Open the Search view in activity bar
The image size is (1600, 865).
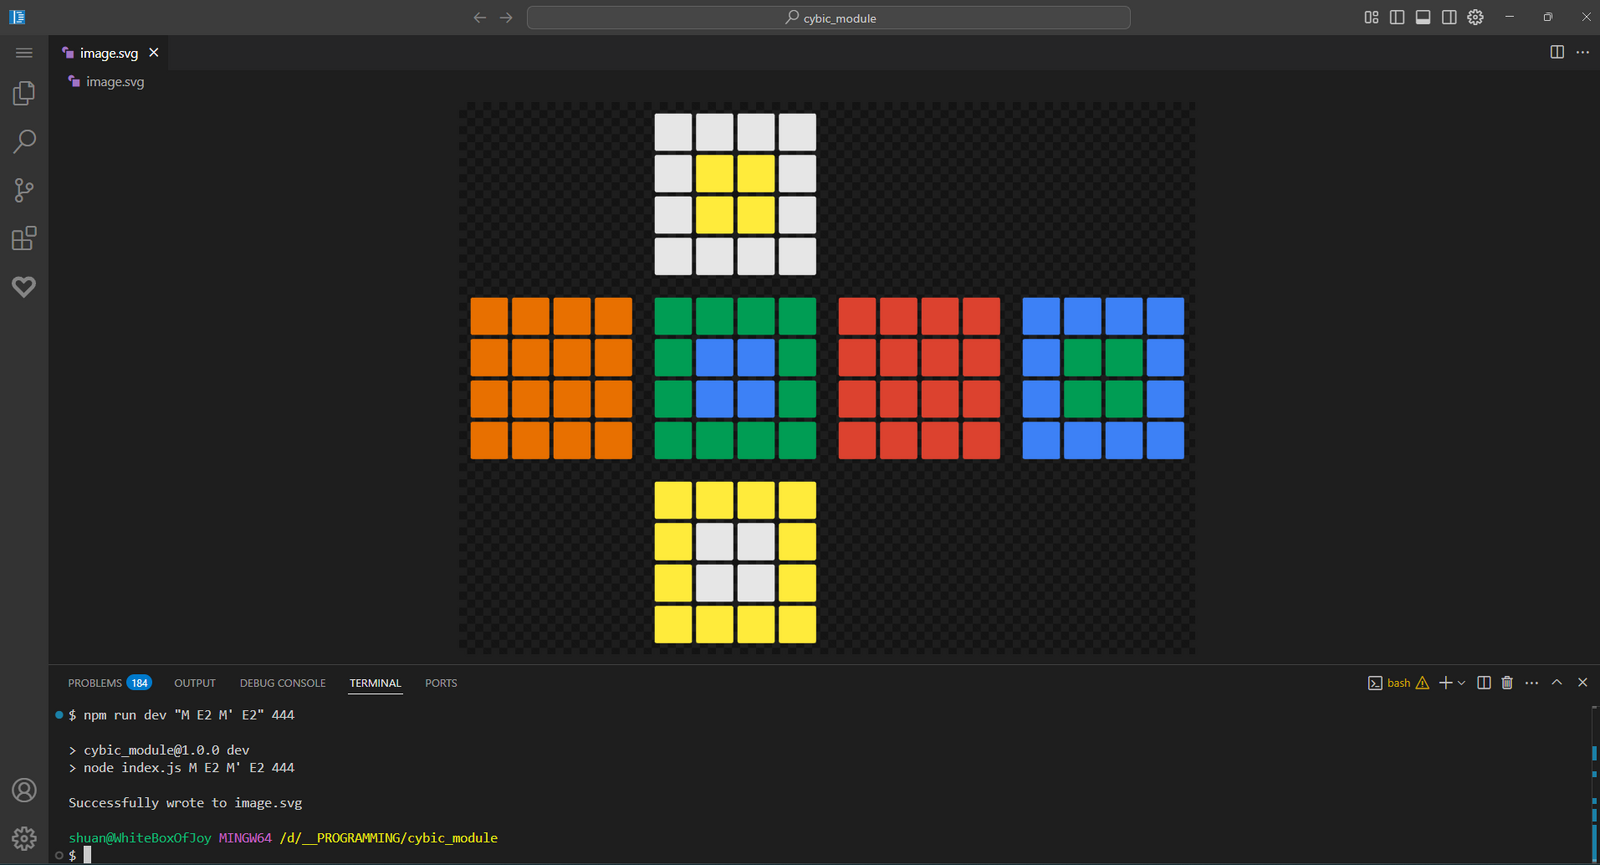(x=24, y=141)
